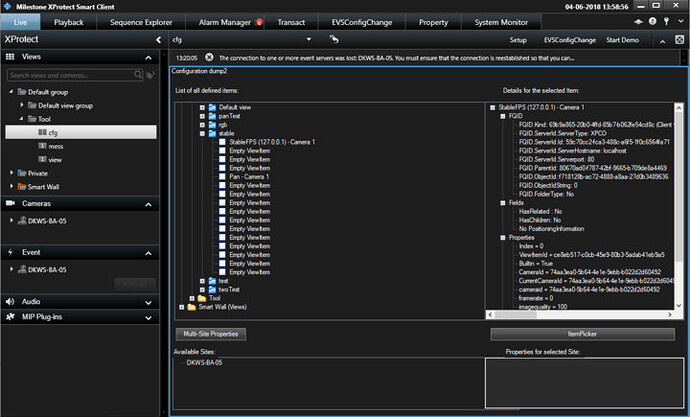Open the cfg view dropdown arrow
This screenshot has width=690, height=417.
[309, 39]
